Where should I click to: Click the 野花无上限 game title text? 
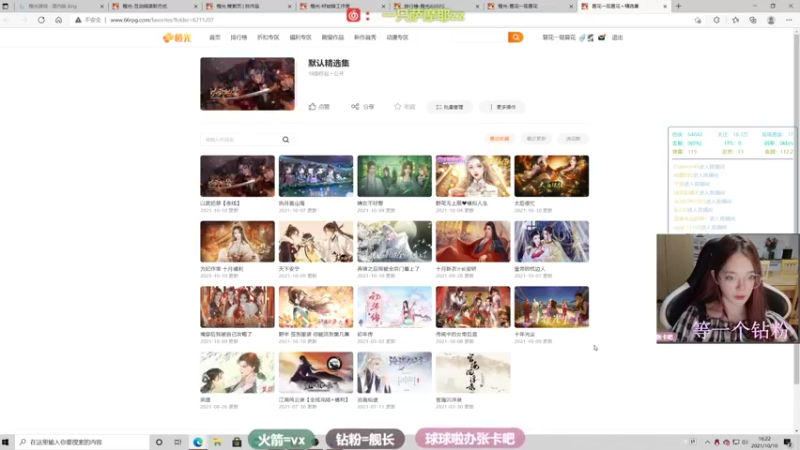point(461,203)
